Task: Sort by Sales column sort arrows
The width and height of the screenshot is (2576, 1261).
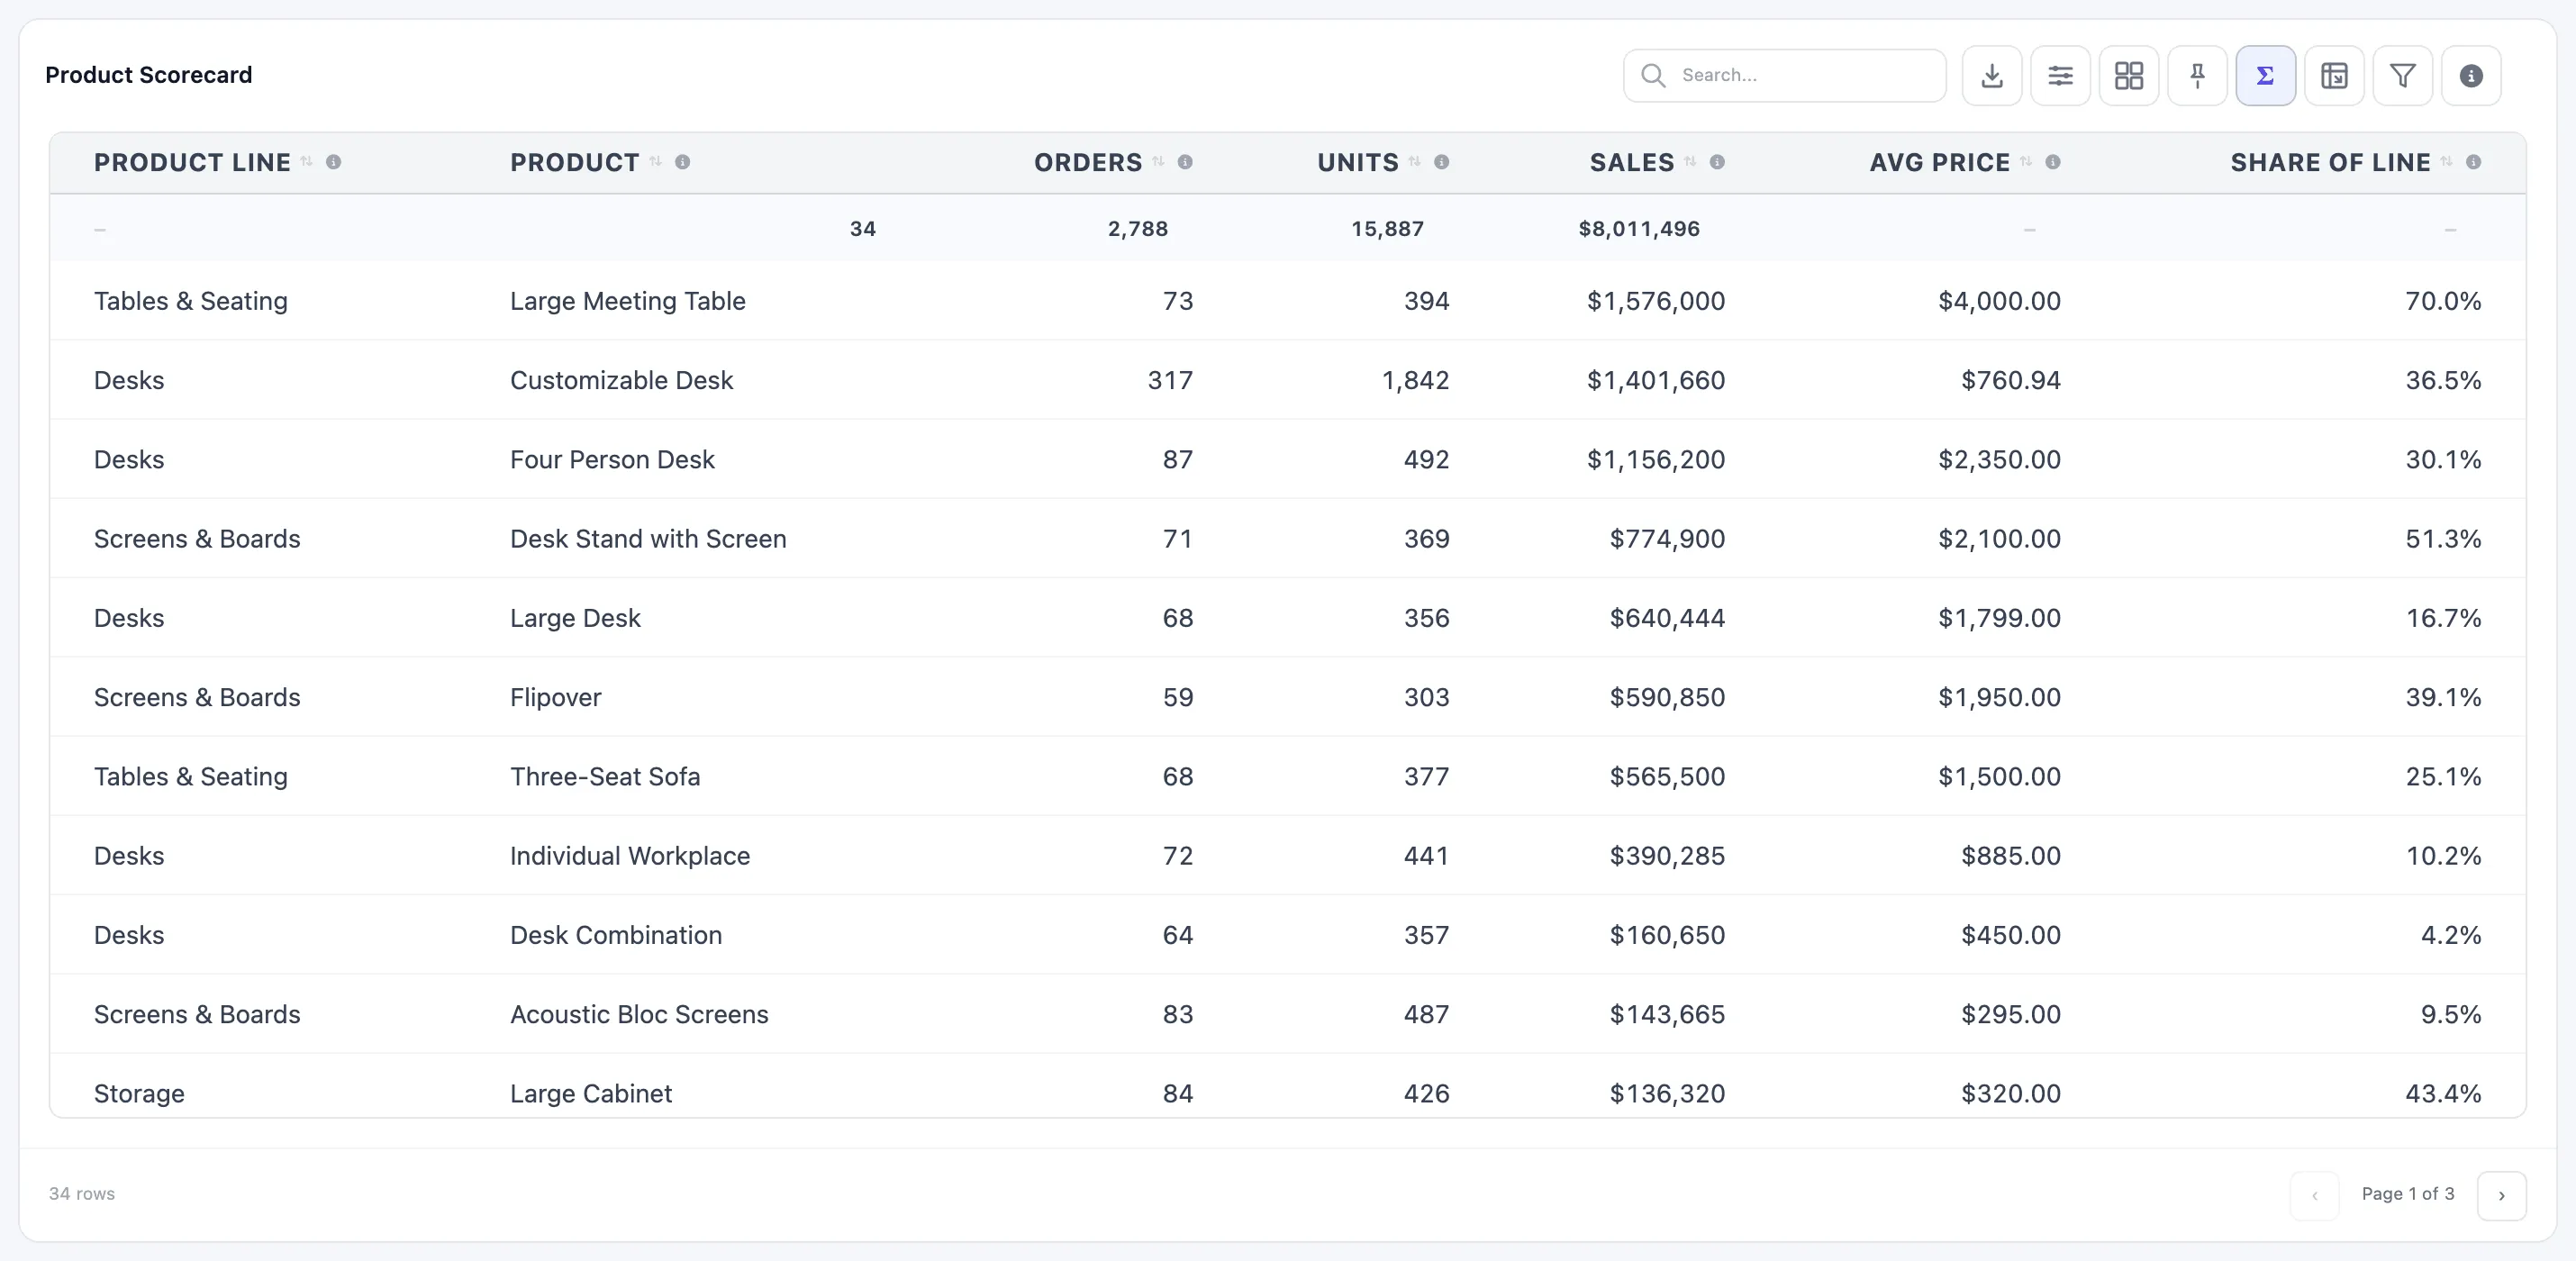Action: click(1690, 162)
